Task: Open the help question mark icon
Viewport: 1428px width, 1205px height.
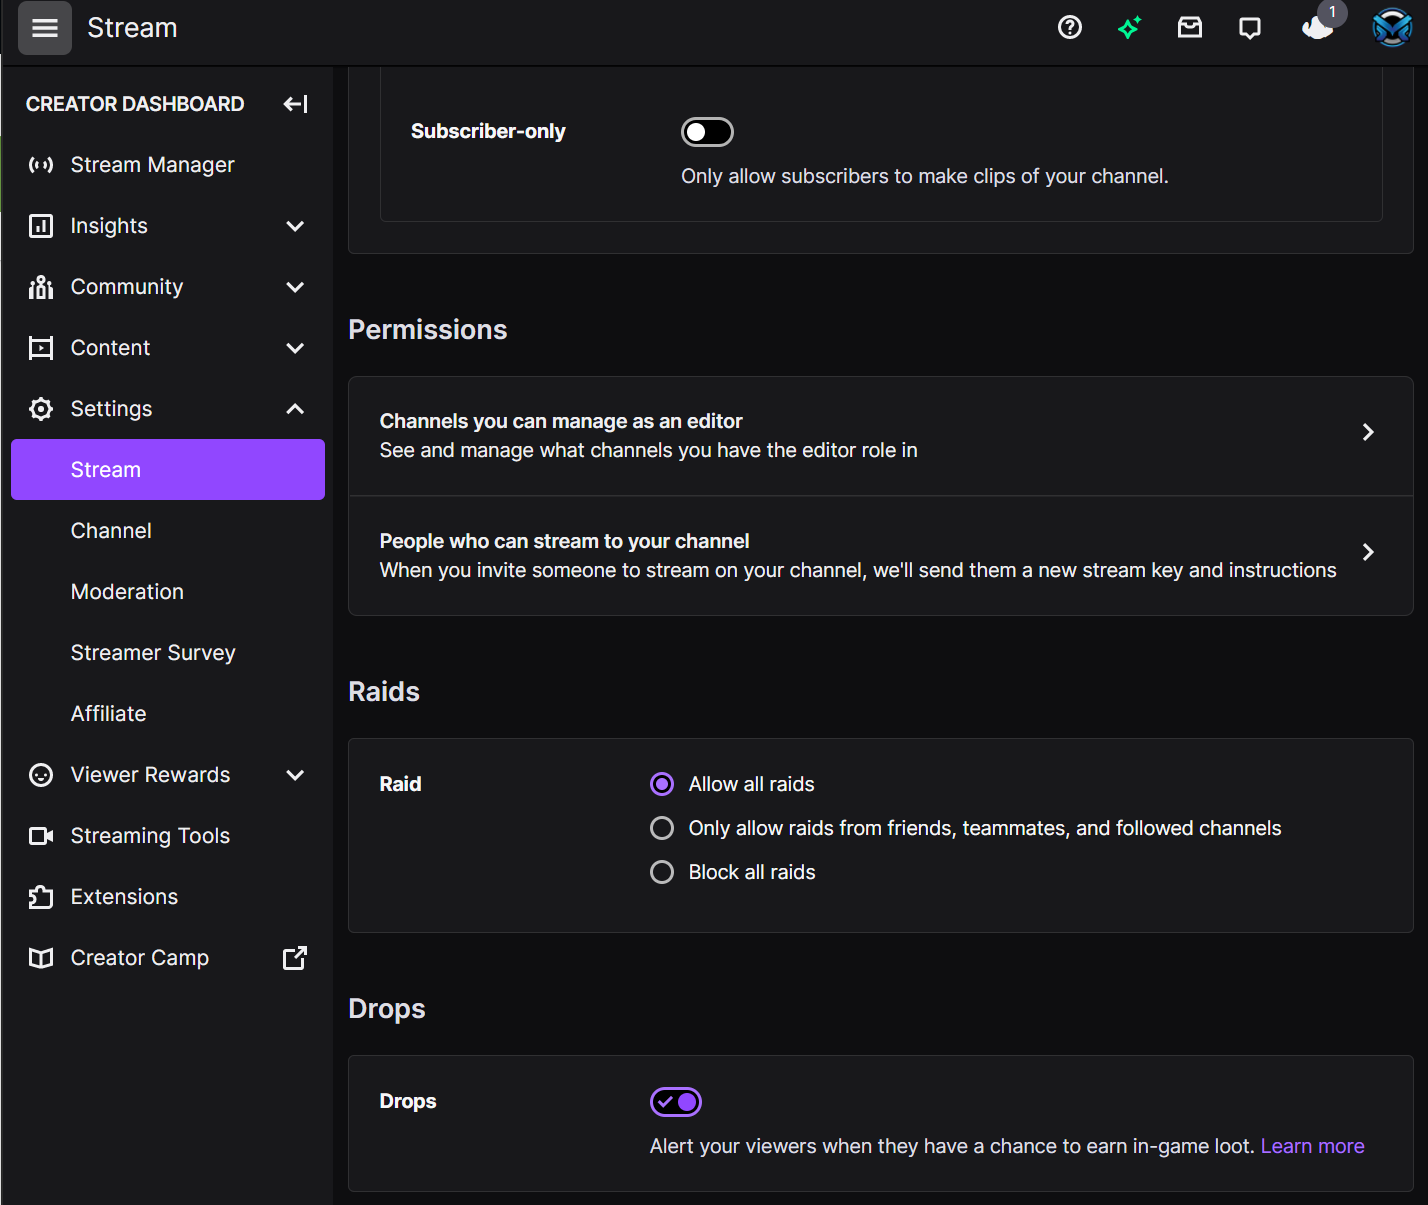Action: pyautogui.click(x=1069, y=27)
